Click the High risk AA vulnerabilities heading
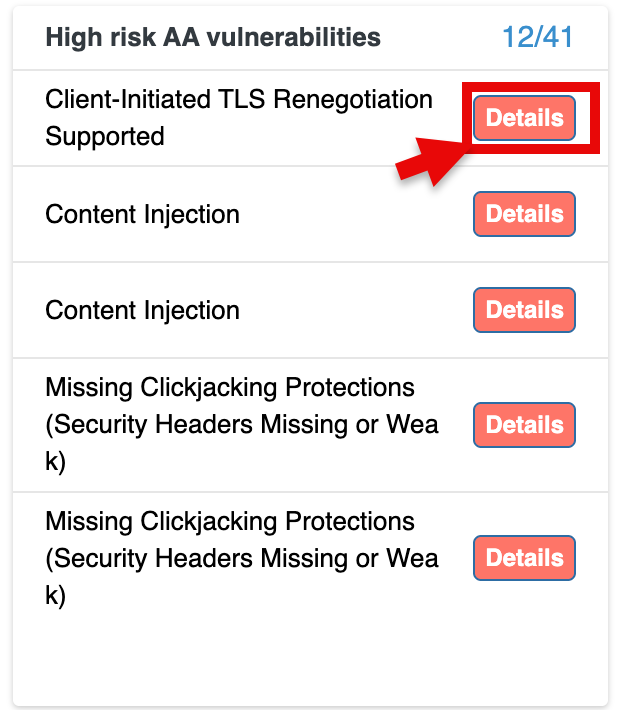Viewport: 620px width, 710px height. 213,38
